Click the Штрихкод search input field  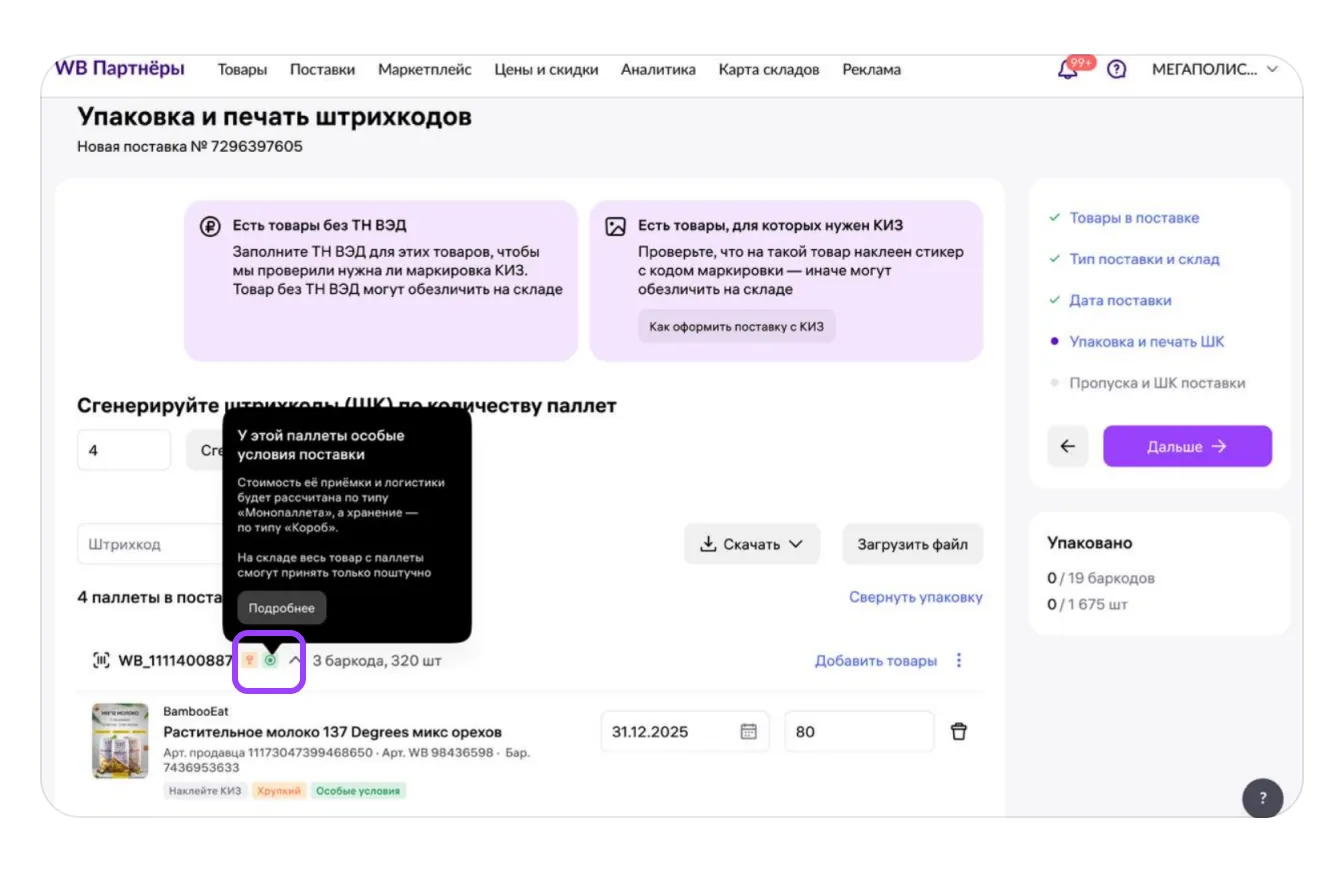tap(150, 545)
